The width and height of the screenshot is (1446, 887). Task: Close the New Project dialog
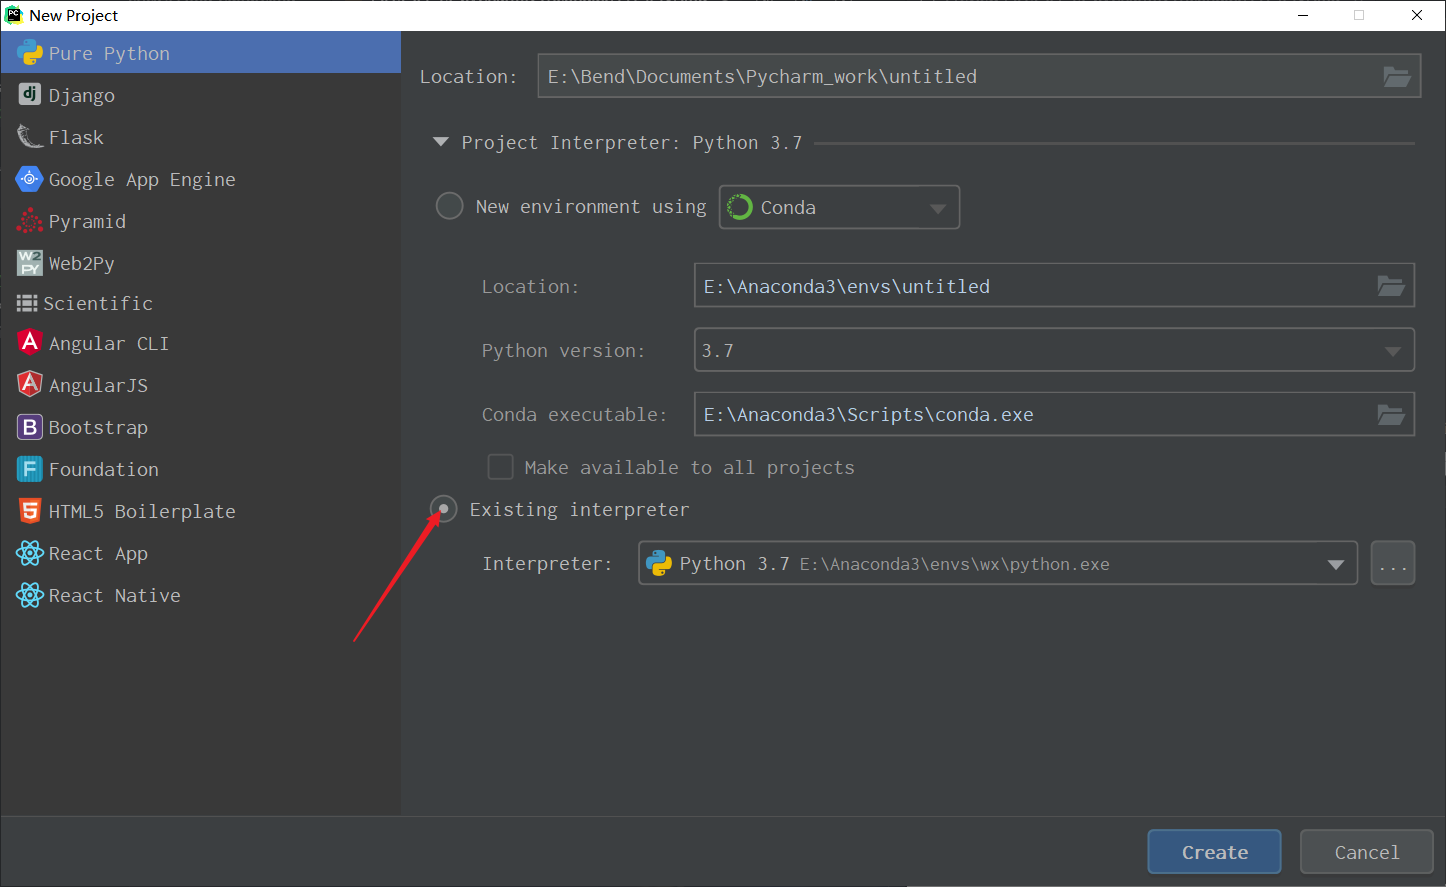tap(1417, 15)
